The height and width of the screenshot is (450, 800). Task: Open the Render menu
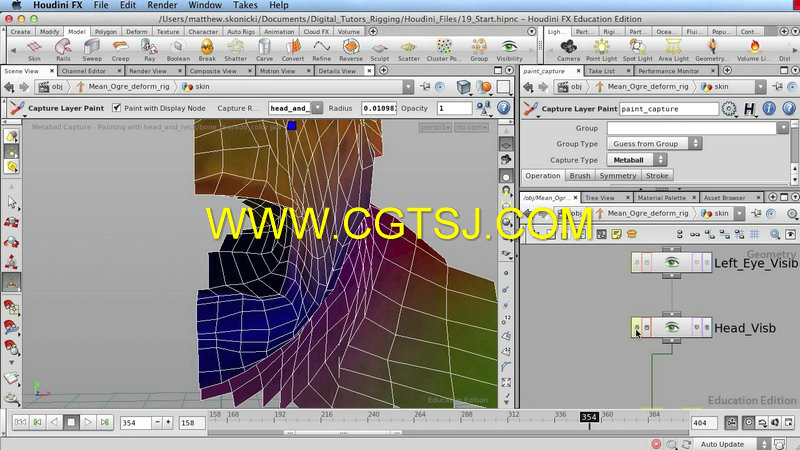(162, 5)
